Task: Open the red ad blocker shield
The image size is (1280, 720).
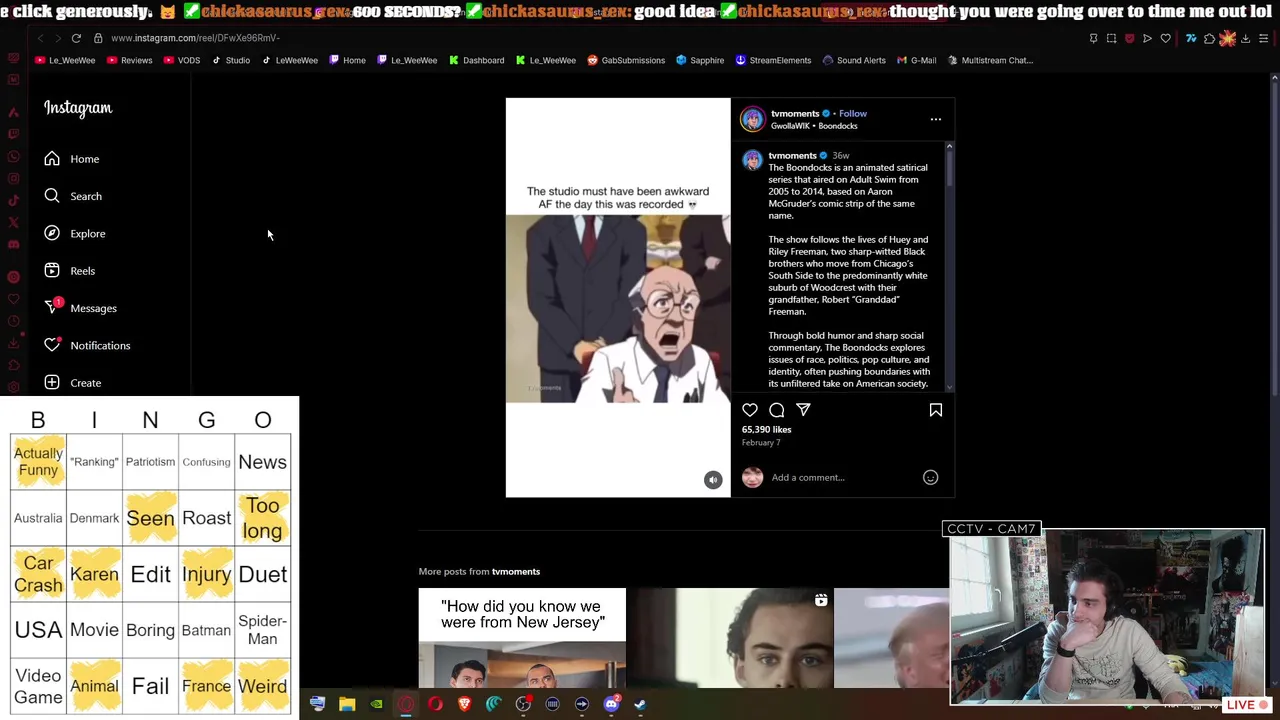Action: click(x=1130, y=39)
